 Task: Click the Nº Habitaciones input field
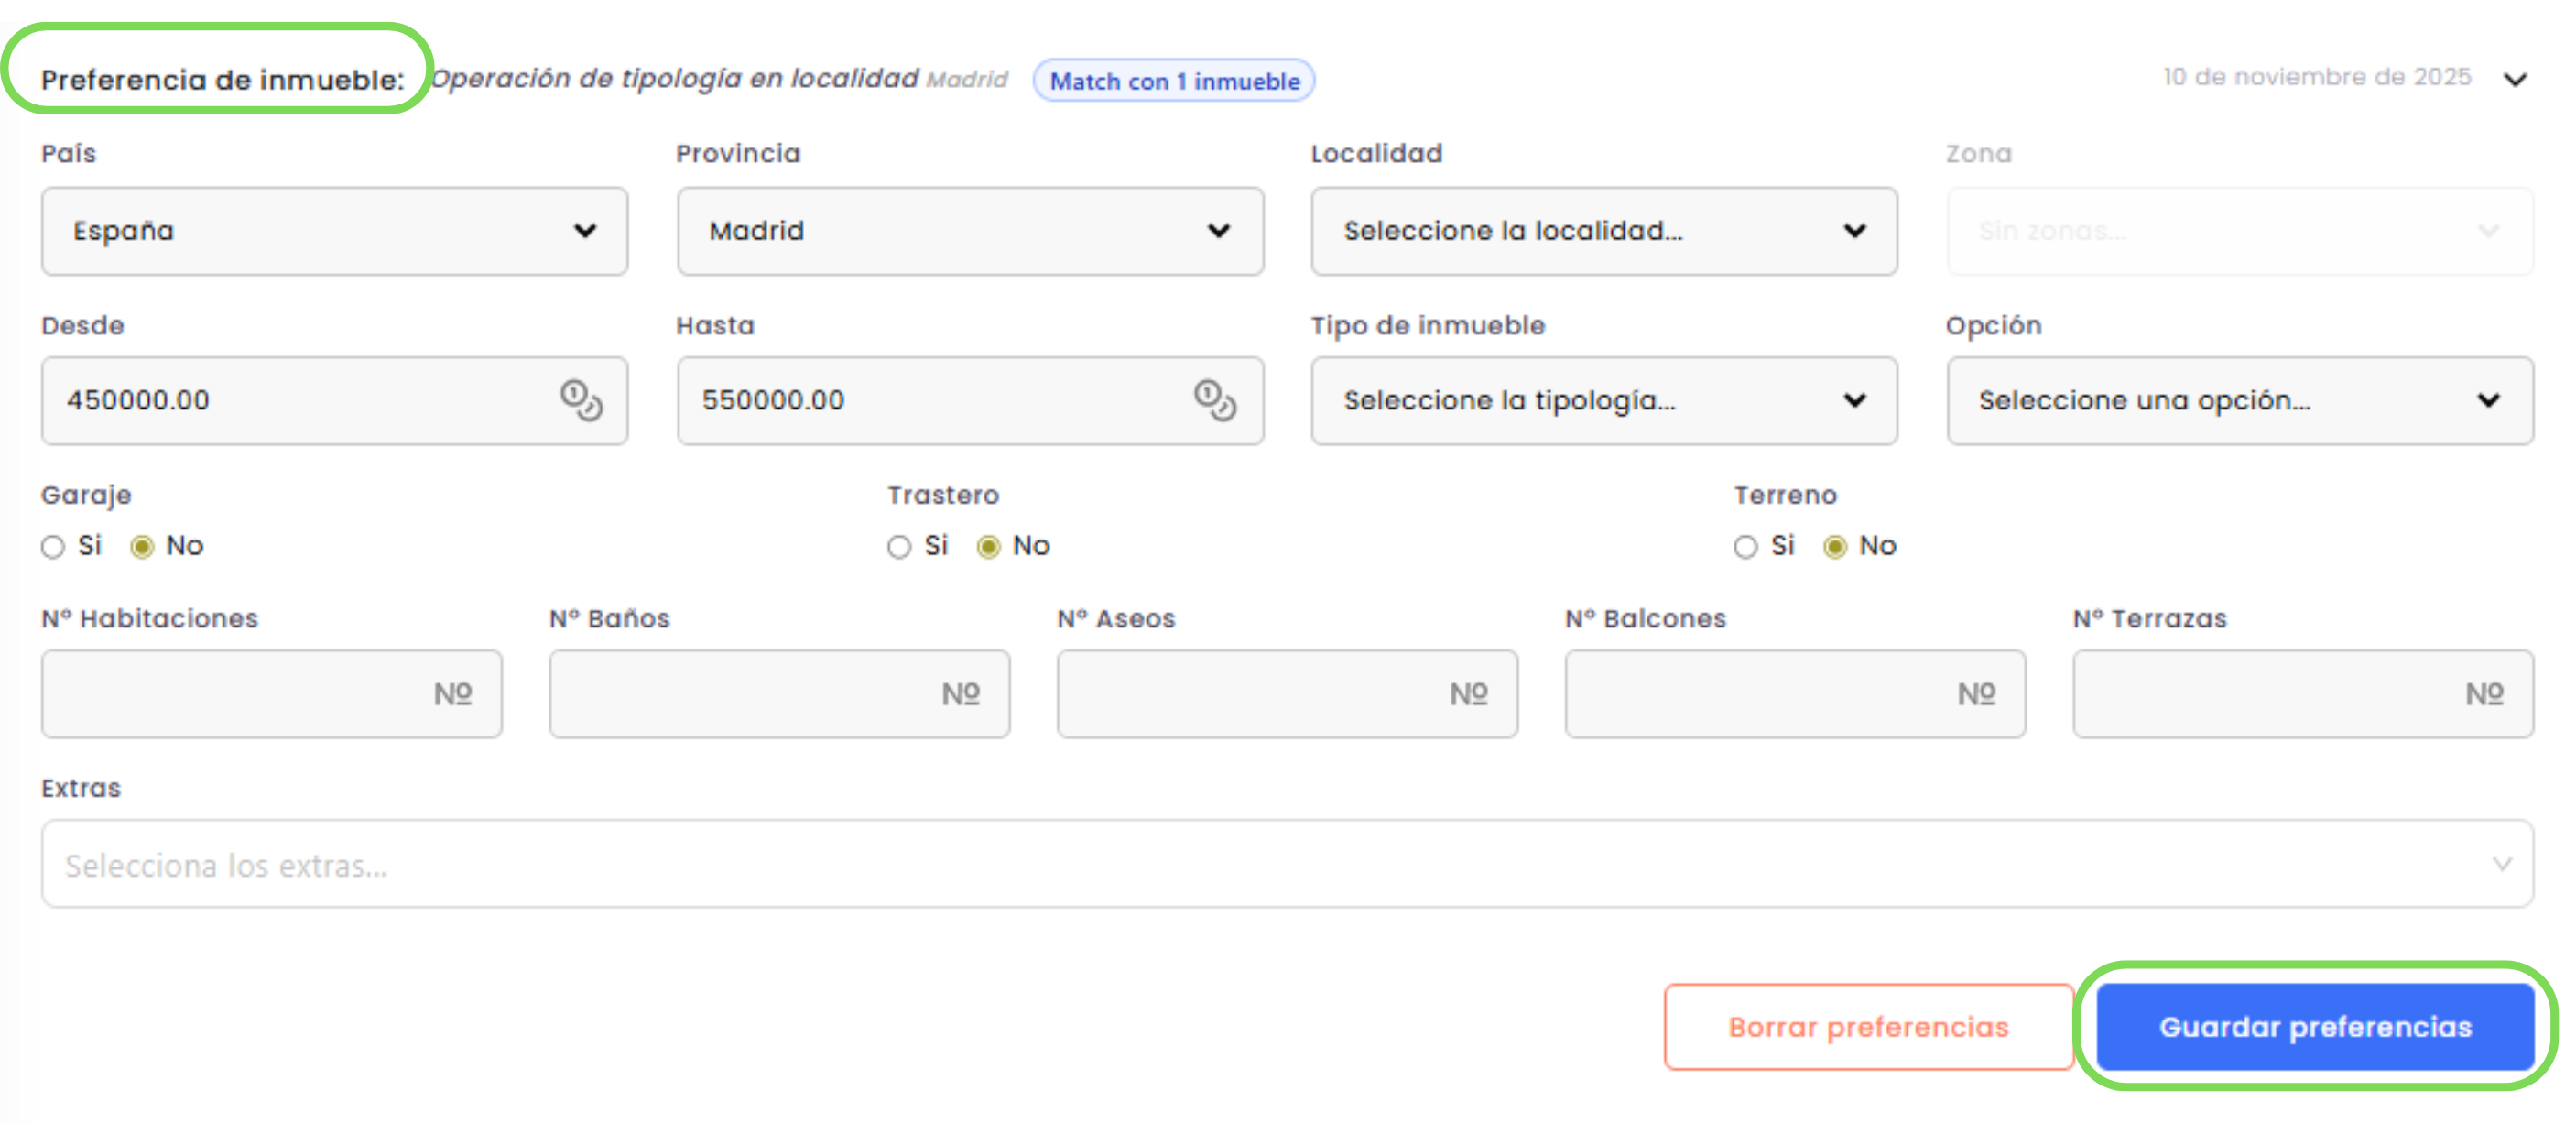click(271, 694)
